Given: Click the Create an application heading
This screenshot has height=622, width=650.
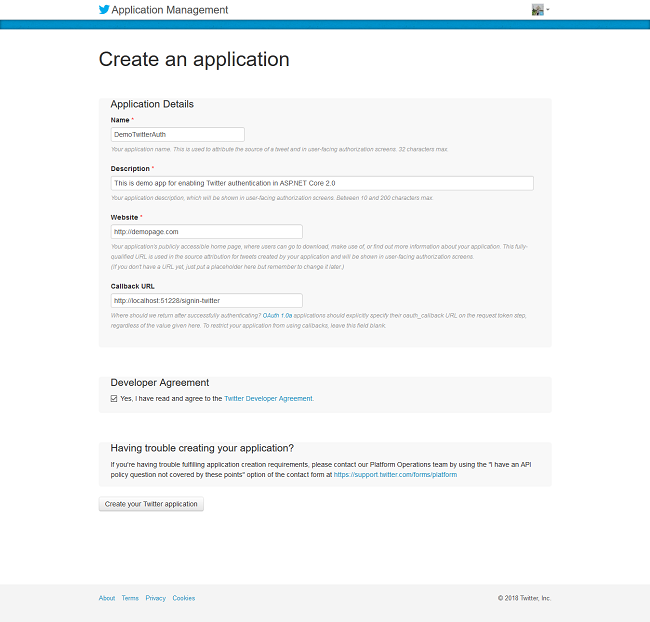Looking at the screenshot, I should click(194, 59).
